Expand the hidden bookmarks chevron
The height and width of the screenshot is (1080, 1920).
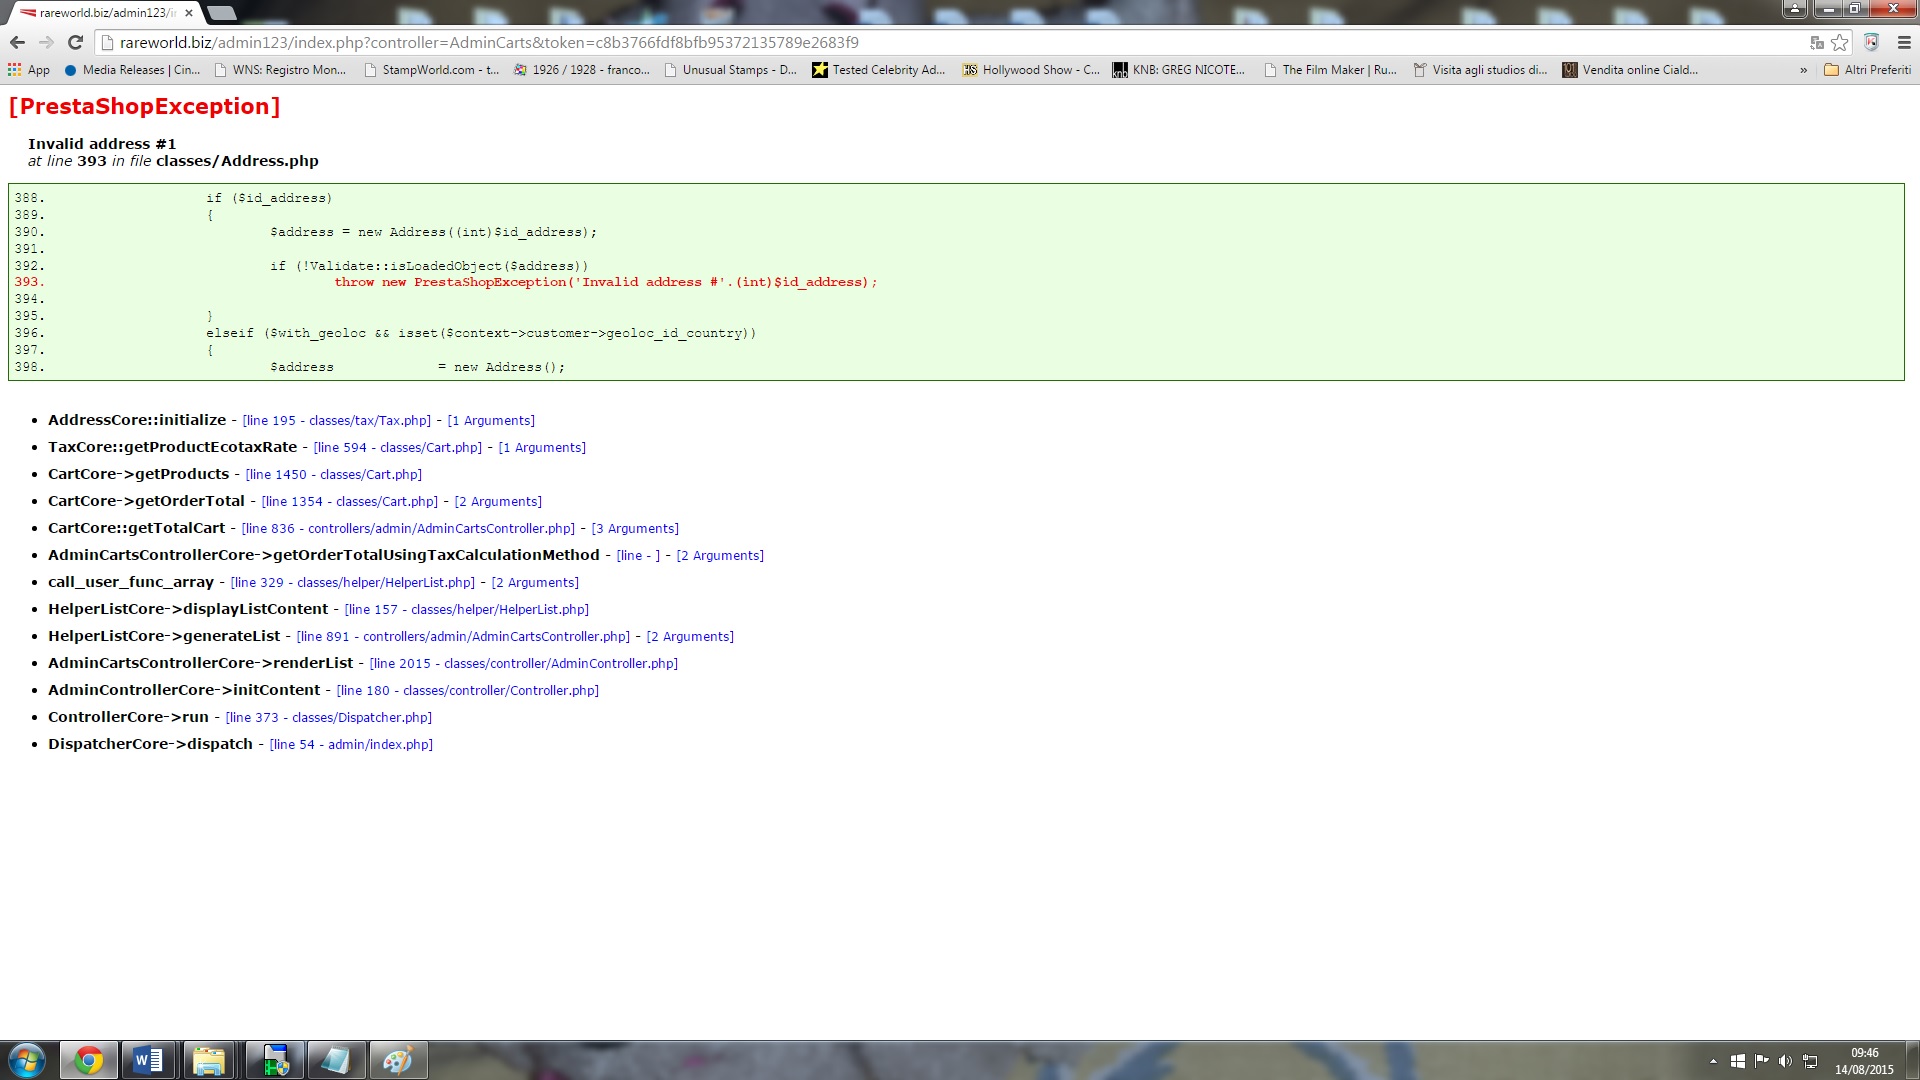click(1803, 70)
